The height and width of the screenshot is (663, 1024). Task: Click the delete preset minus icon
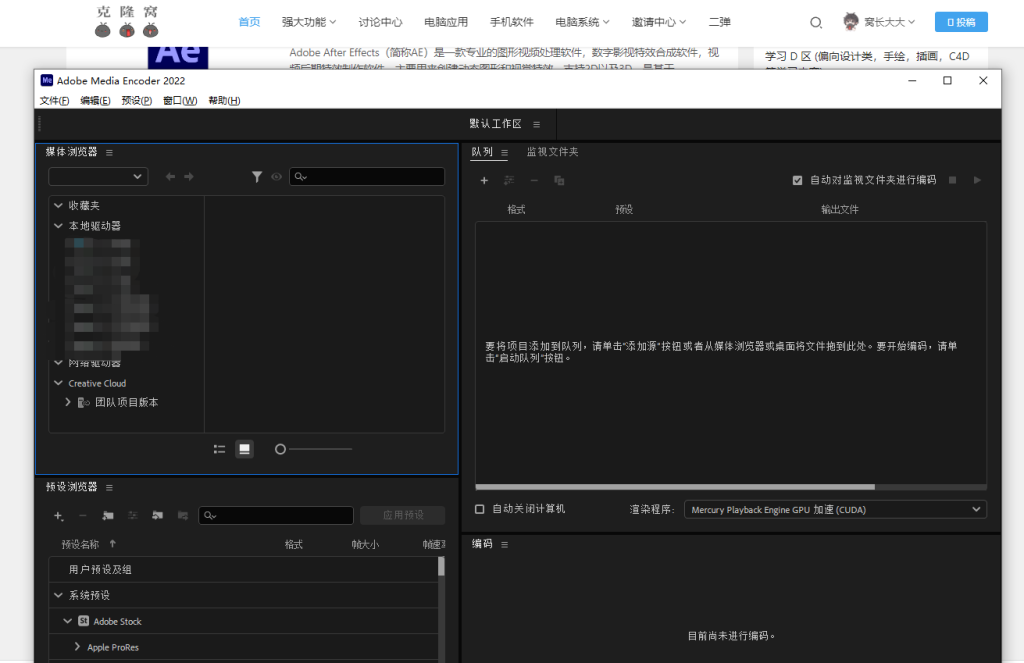[x=83, y=515]
